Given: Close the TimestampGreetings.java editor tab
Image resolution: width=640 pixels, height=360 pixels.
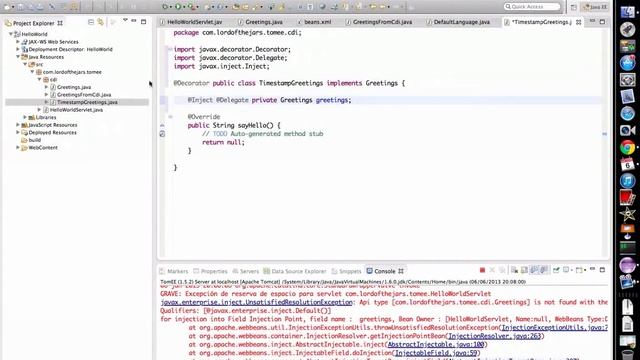Looking at the screenshot, I should (x=578, y=22).
